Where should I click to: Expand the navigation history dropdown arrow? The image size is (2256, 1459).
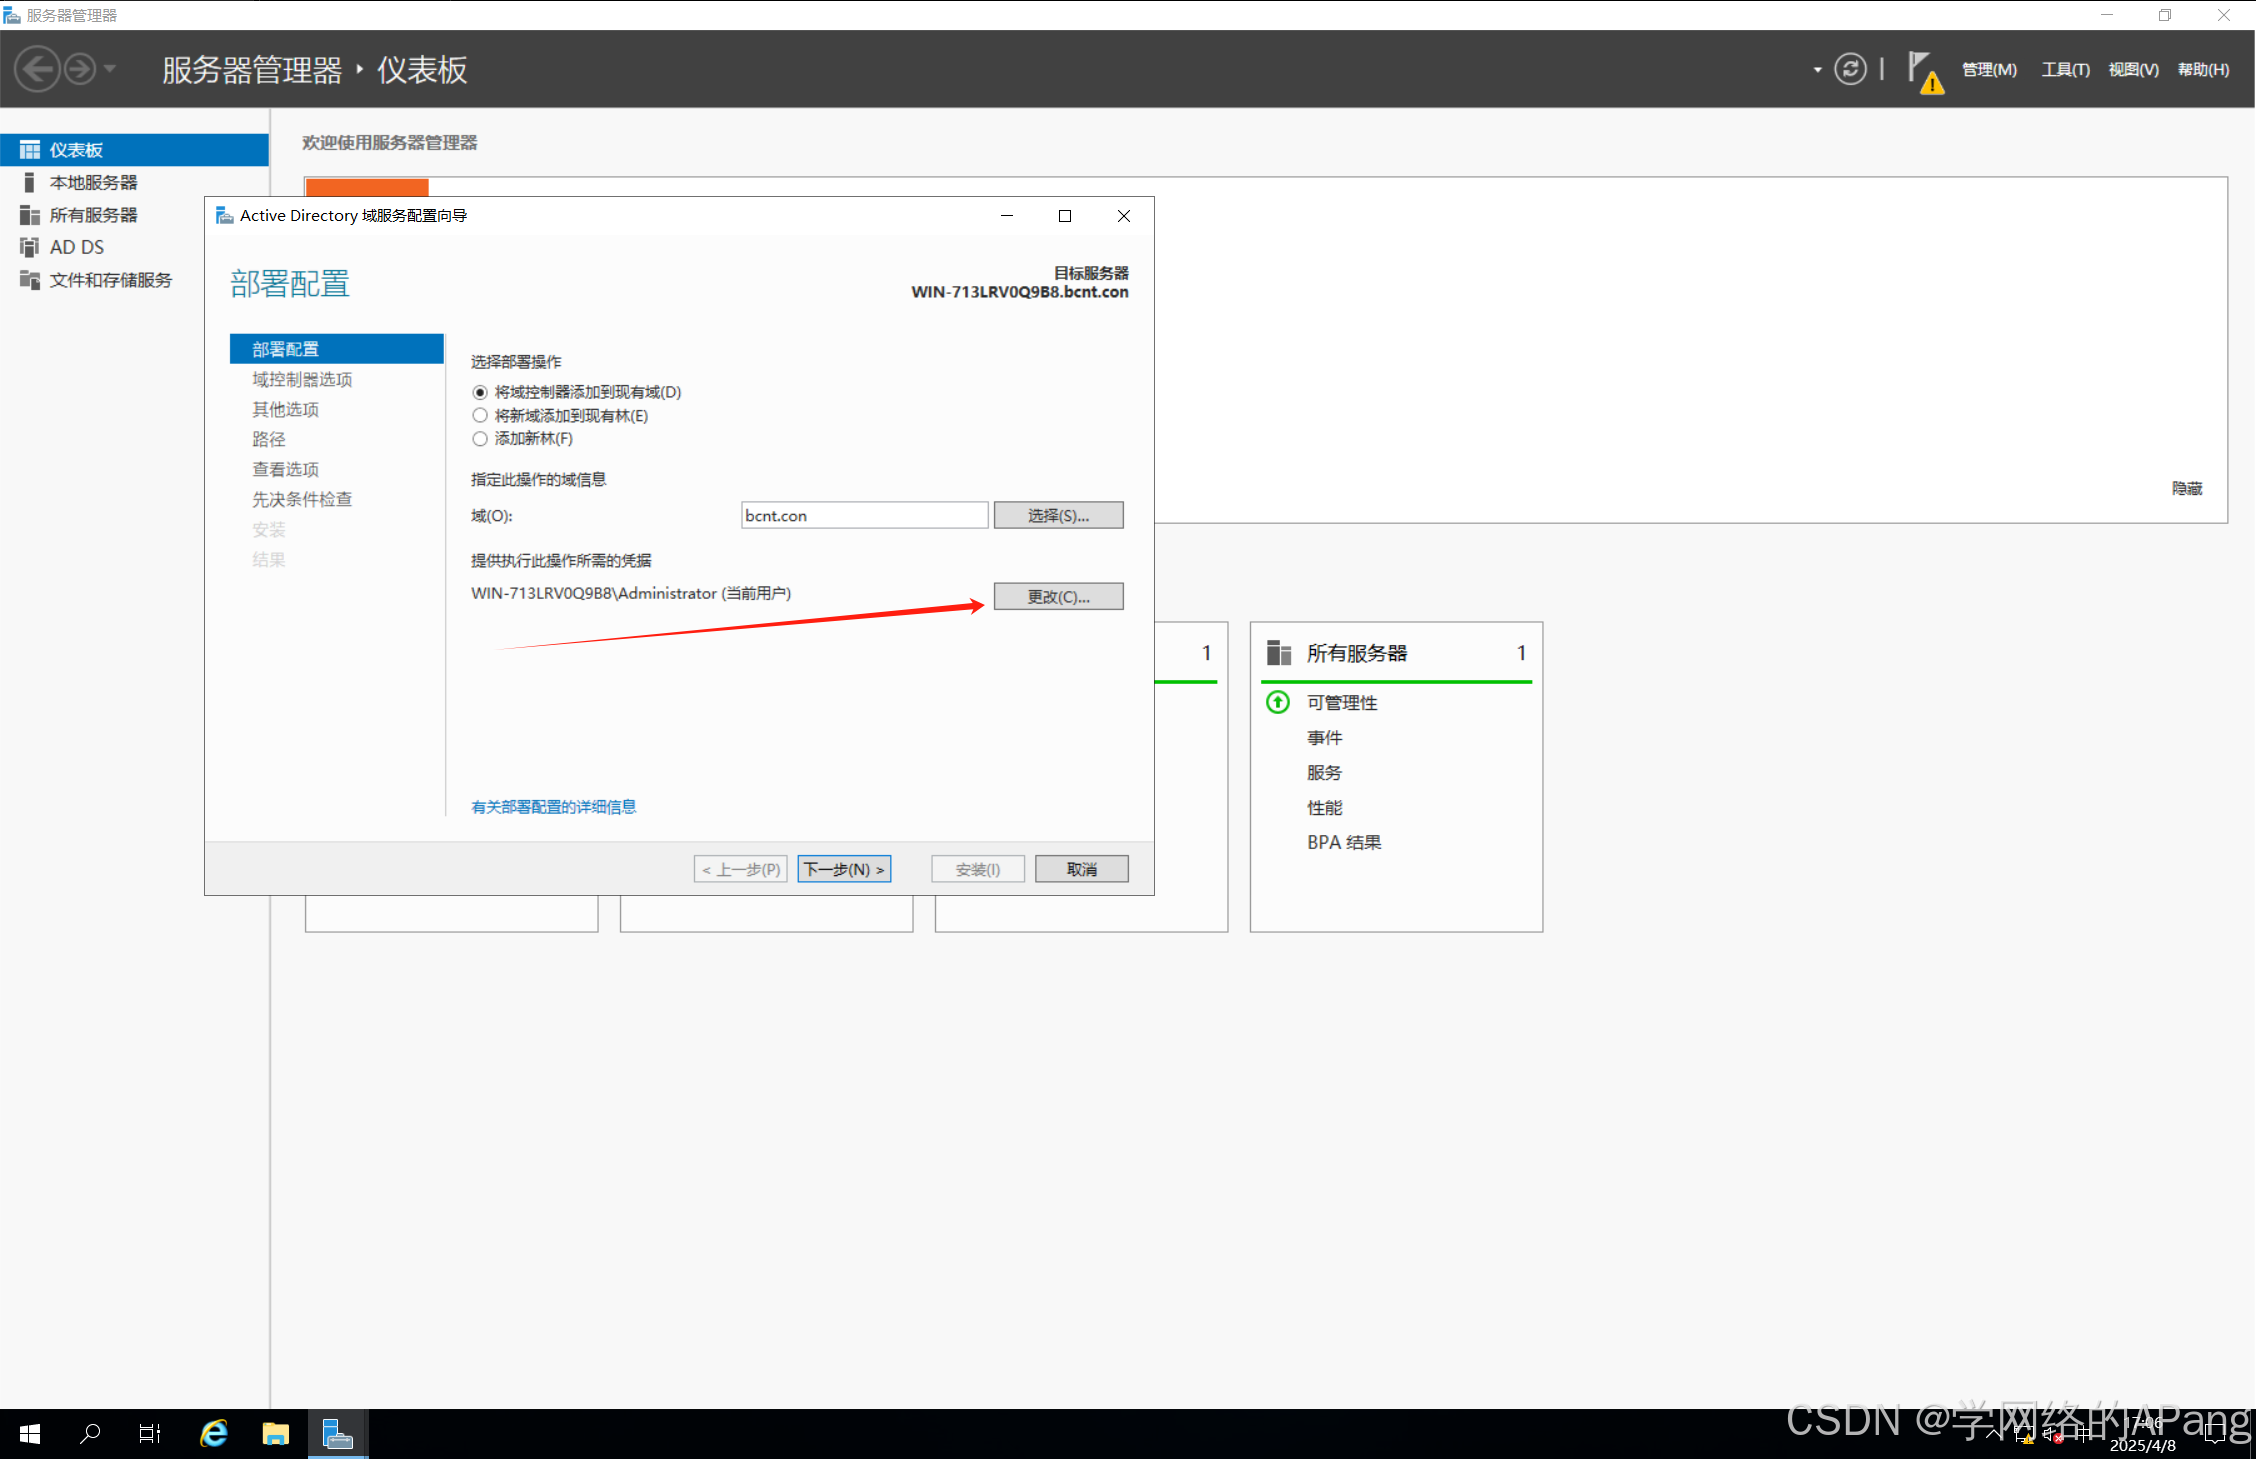click(110, 69)
